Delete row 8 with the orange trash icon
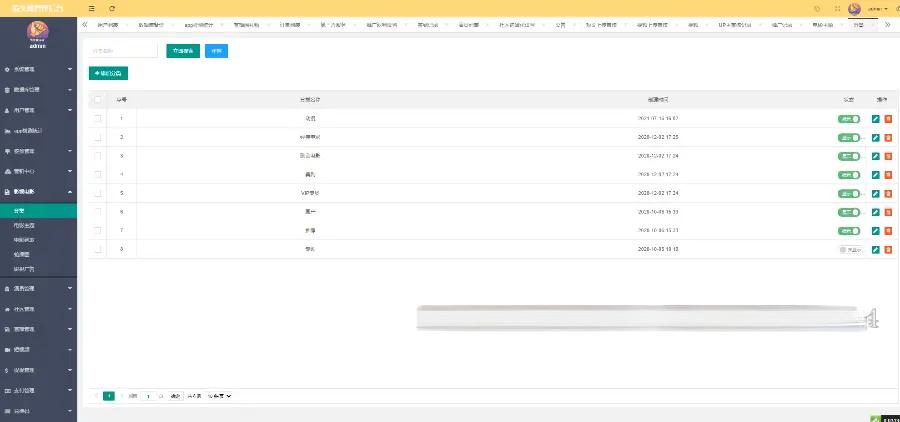 click(888, 250)
